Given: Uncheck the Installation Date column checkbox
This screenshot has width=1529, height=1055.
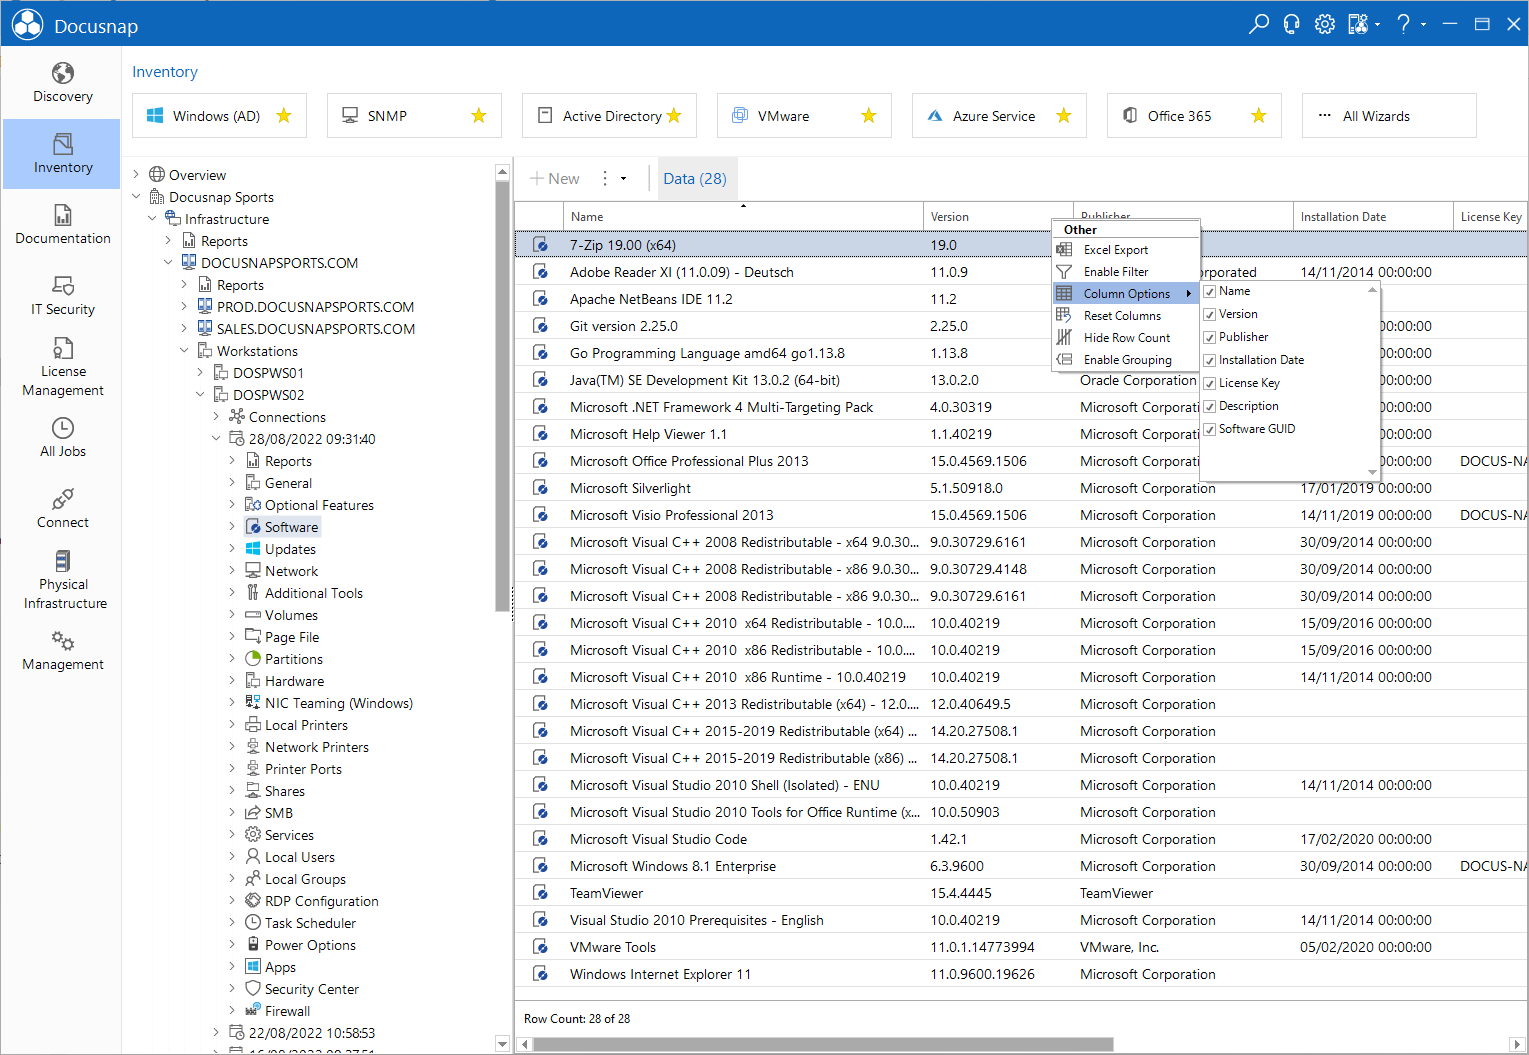Looking at the screenshot, I should click(x=1209, y=361).
